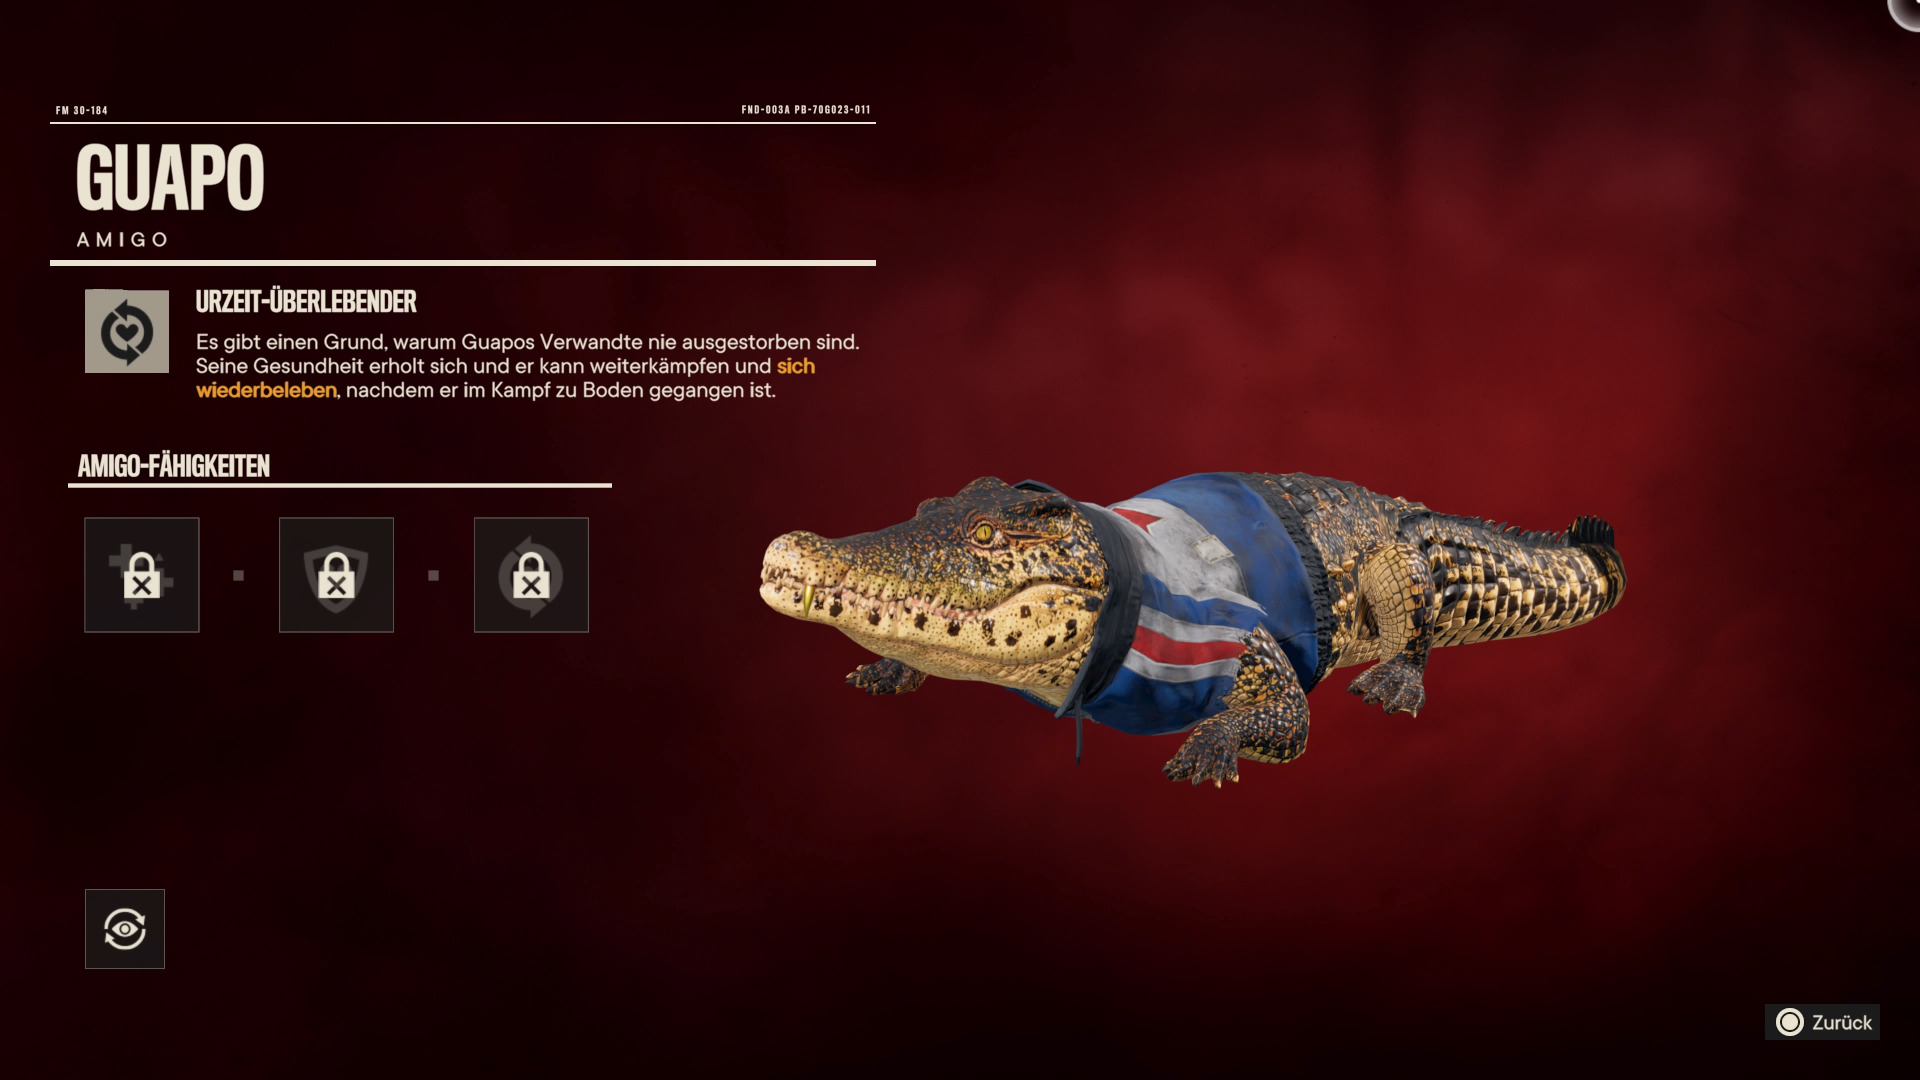Click the flag shirt on the crocodile
The image size is (1920, 1080).
tap(1200, 600)
